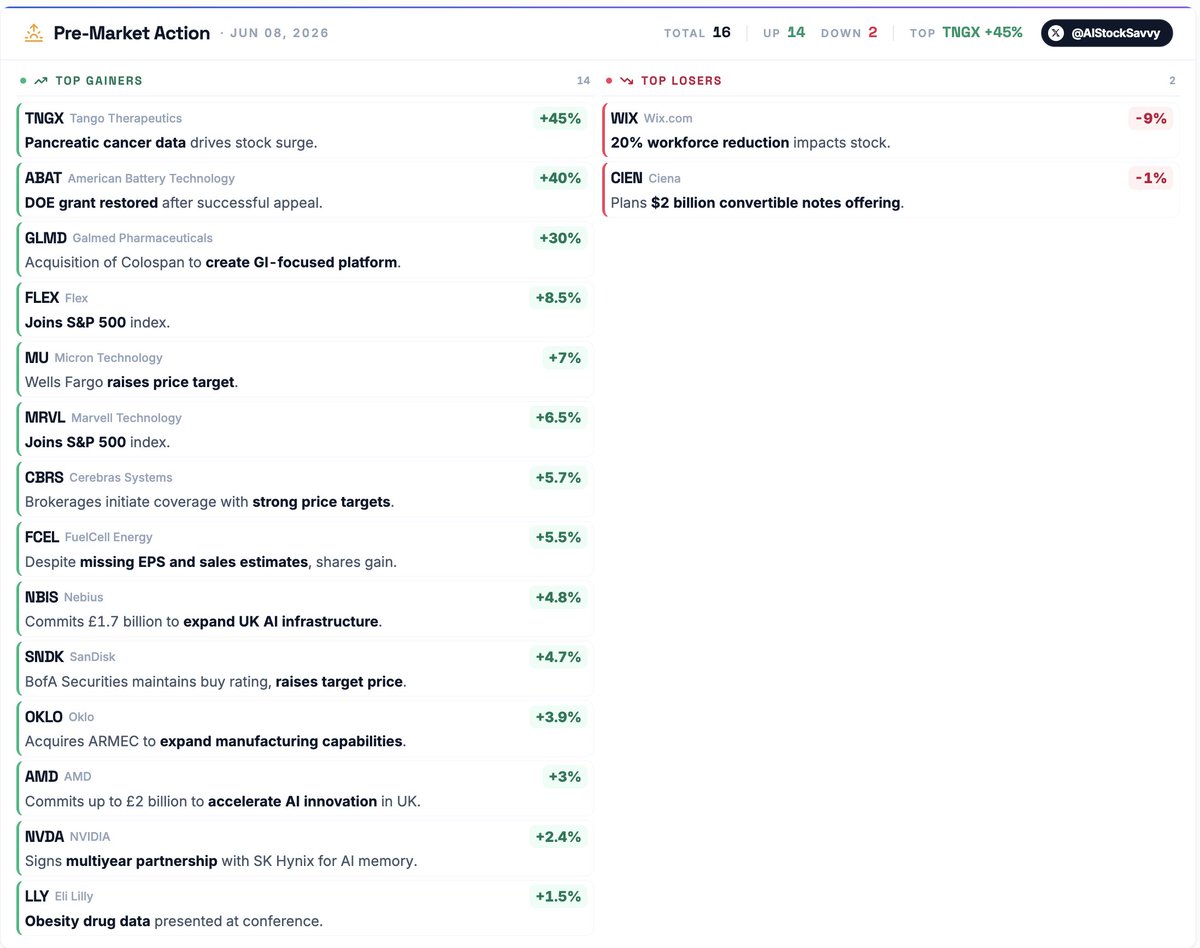
Task: Click the +4.7% badge for SanDisk
Action: click(558, 657)
